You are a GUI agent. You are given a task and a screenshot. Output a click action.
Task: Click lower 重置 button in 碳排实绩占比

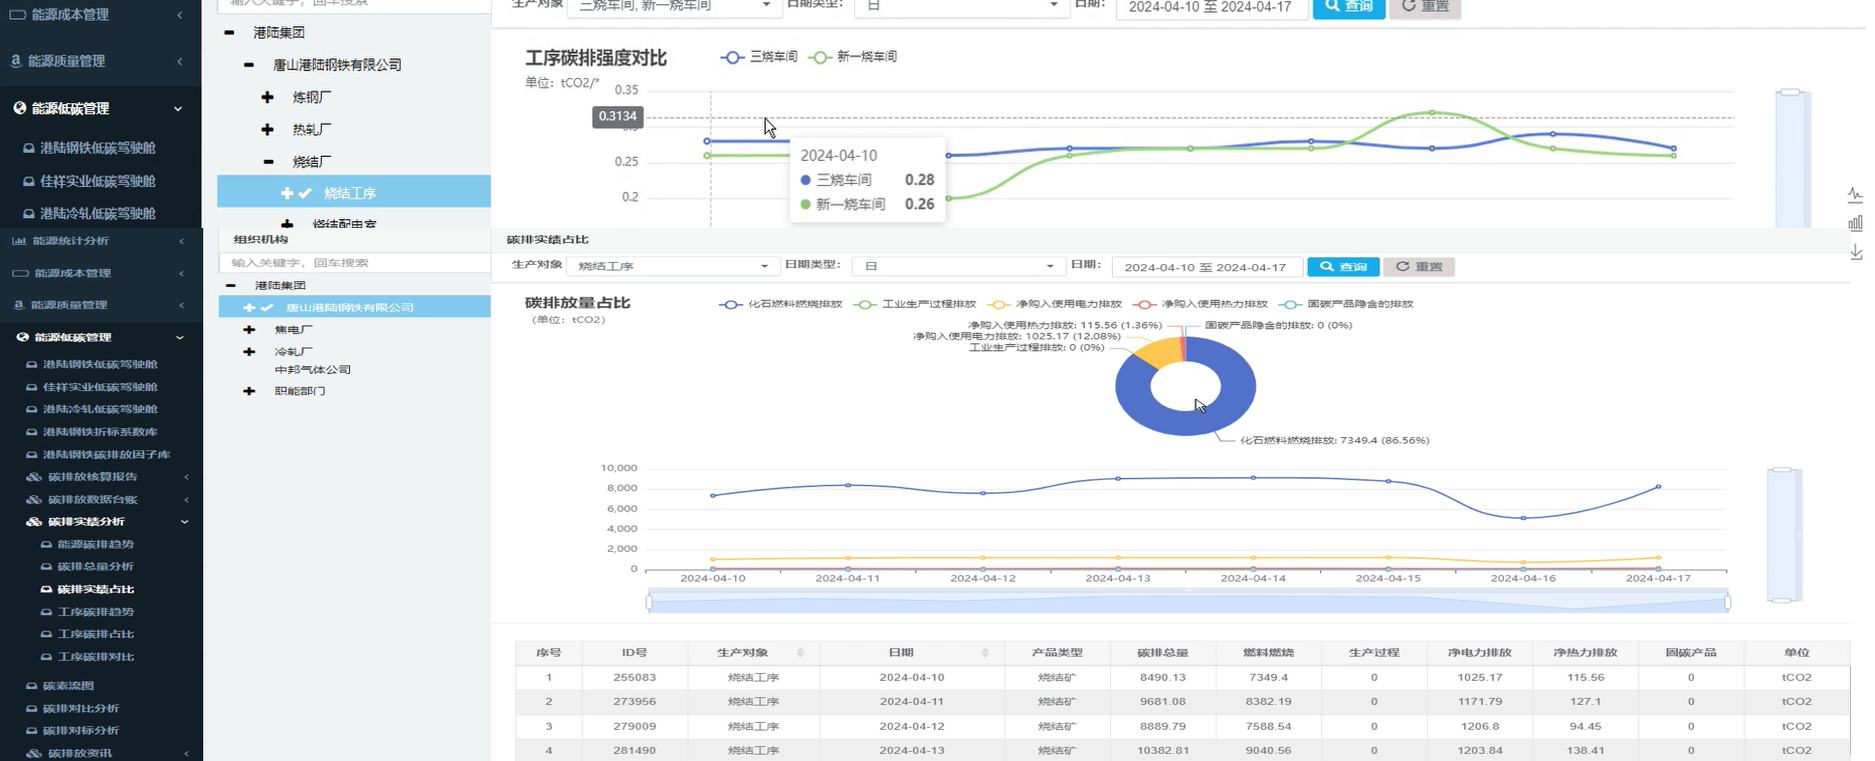pyautogui.click(x=1419, y=267)
